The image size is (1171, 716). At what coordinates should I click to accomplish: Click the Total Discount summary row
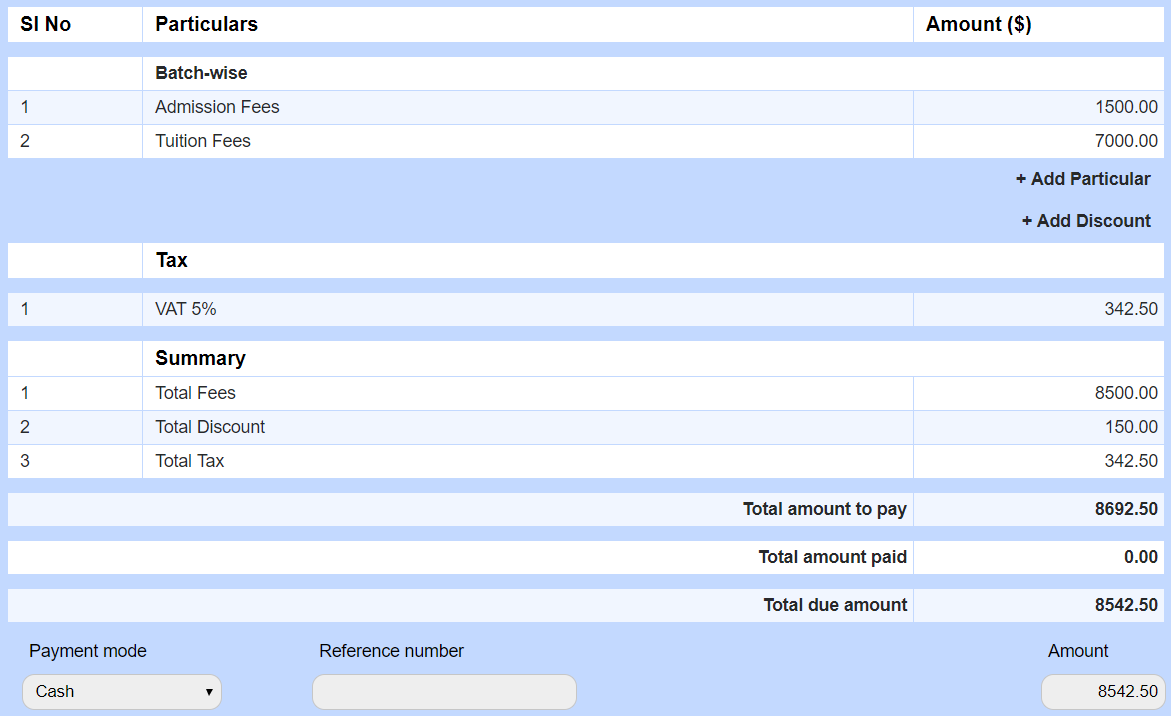point(210,427)
